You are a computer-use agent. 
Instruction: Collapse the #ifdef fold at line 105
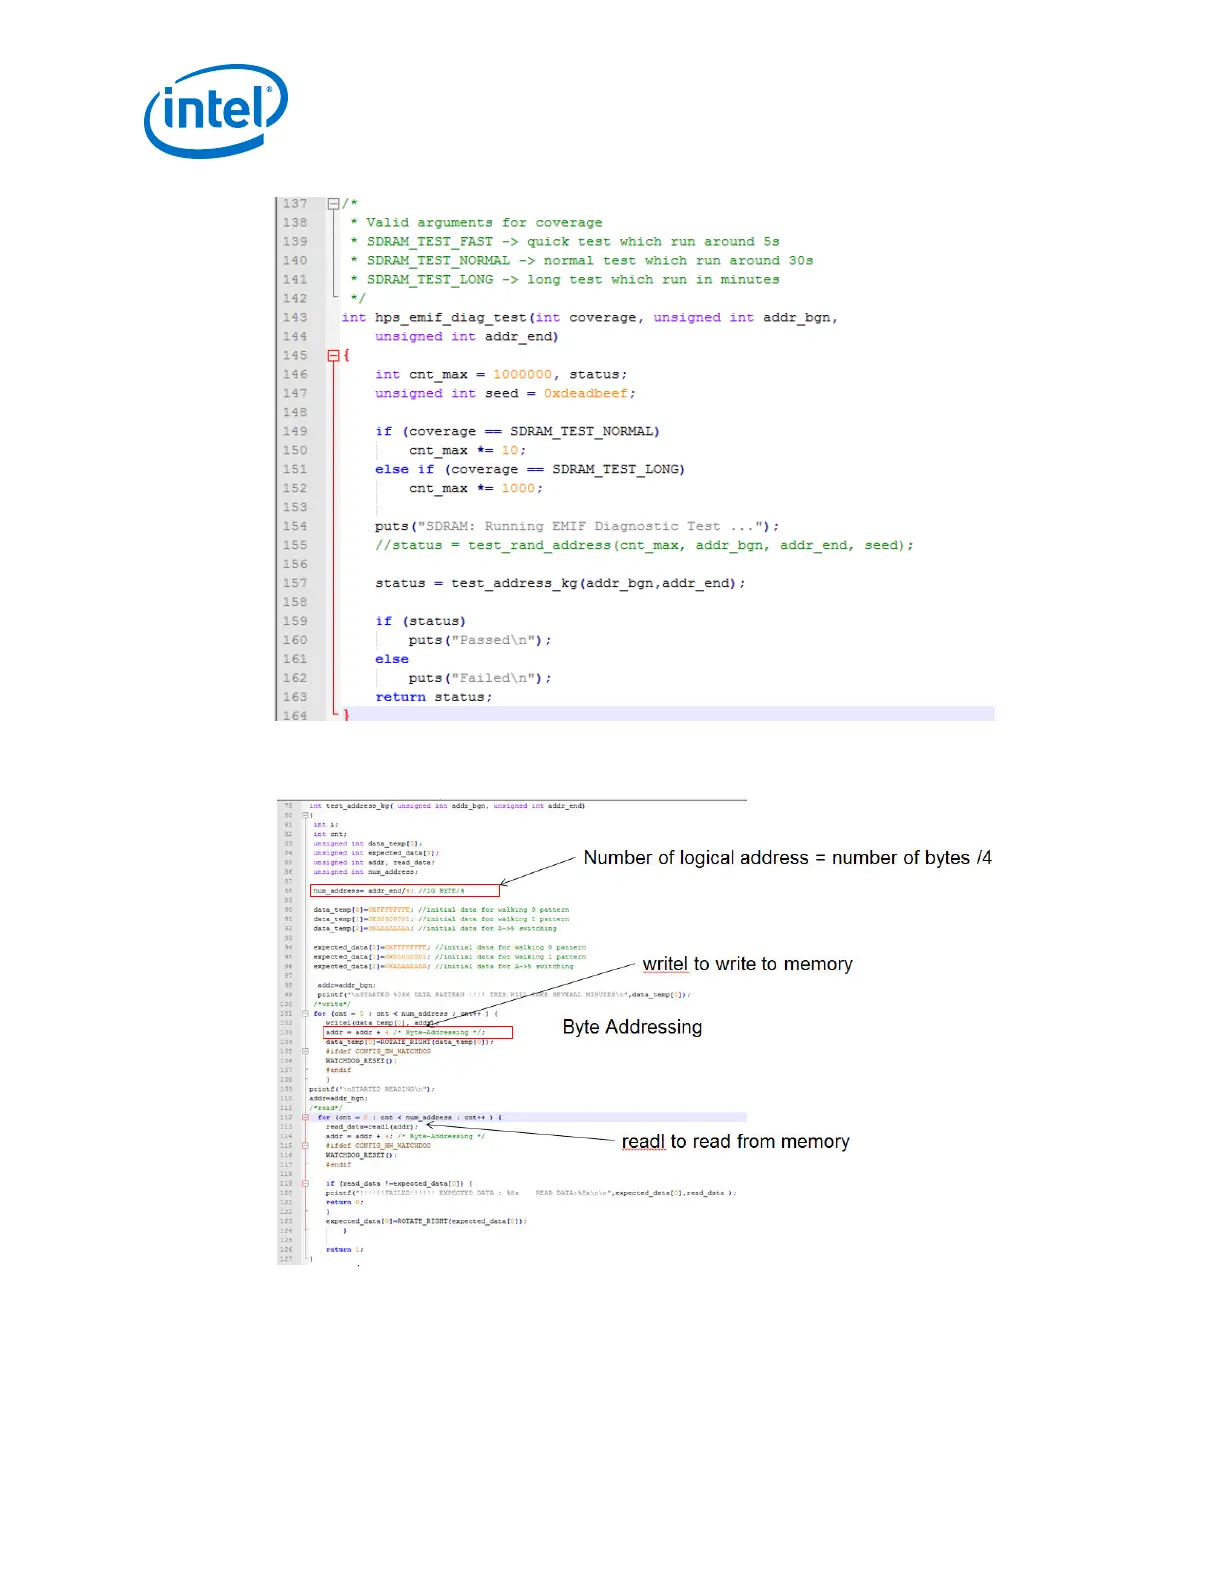tap(306, 1051)
